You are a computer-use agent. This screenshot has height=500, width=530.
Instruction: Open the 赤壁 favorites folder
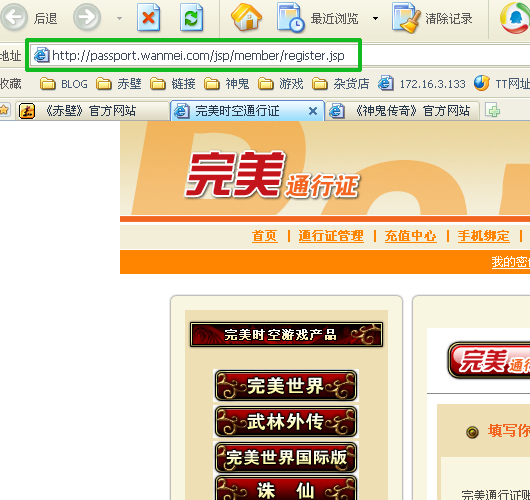click(x=118, y=84)
